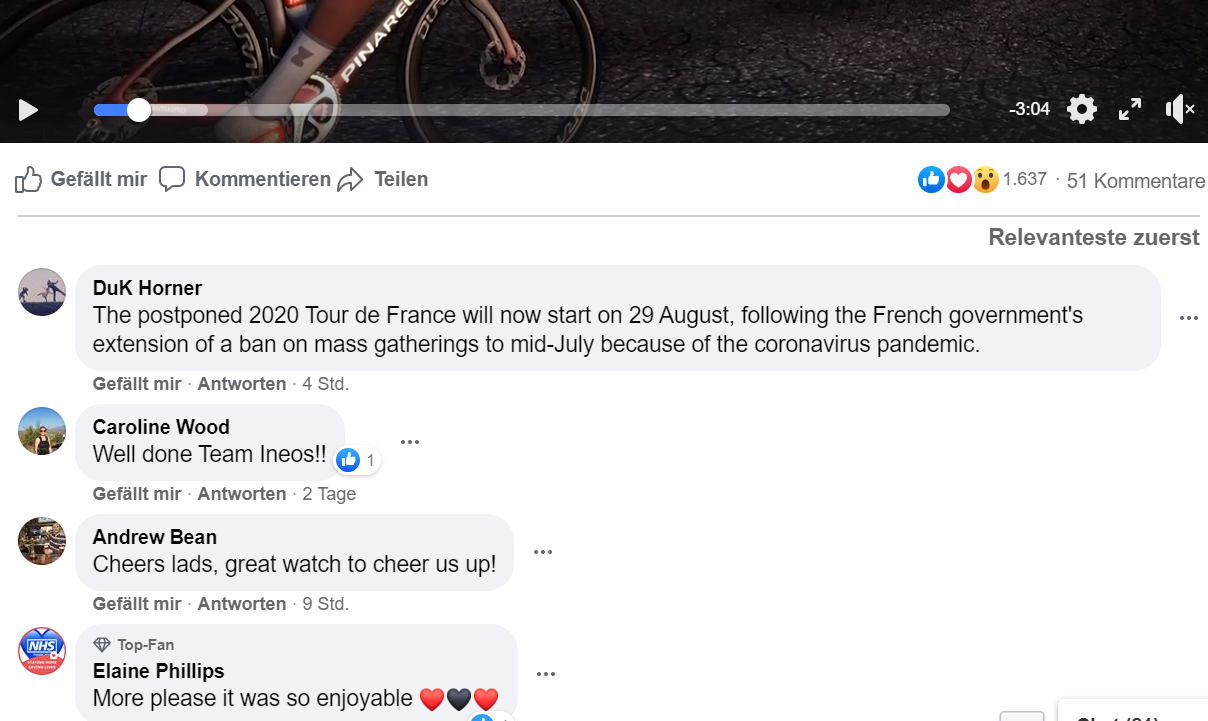1208x721 pixels.
Task: Open options menu for Caroline Wood's comment
Action: (x=410, y=441)
